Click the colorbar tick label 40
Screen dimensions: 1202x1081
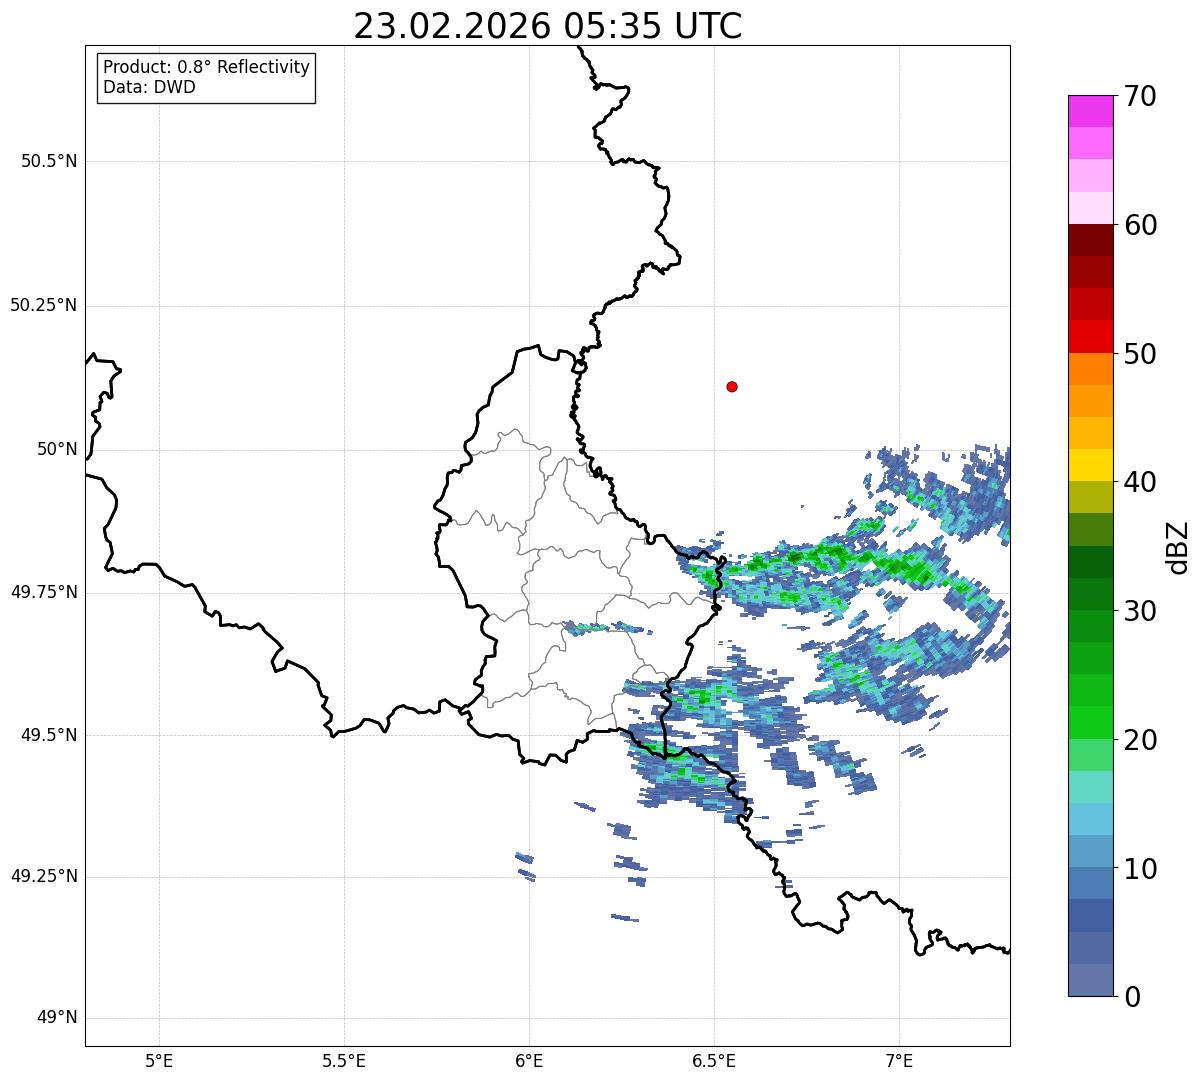pos(1140,482)
